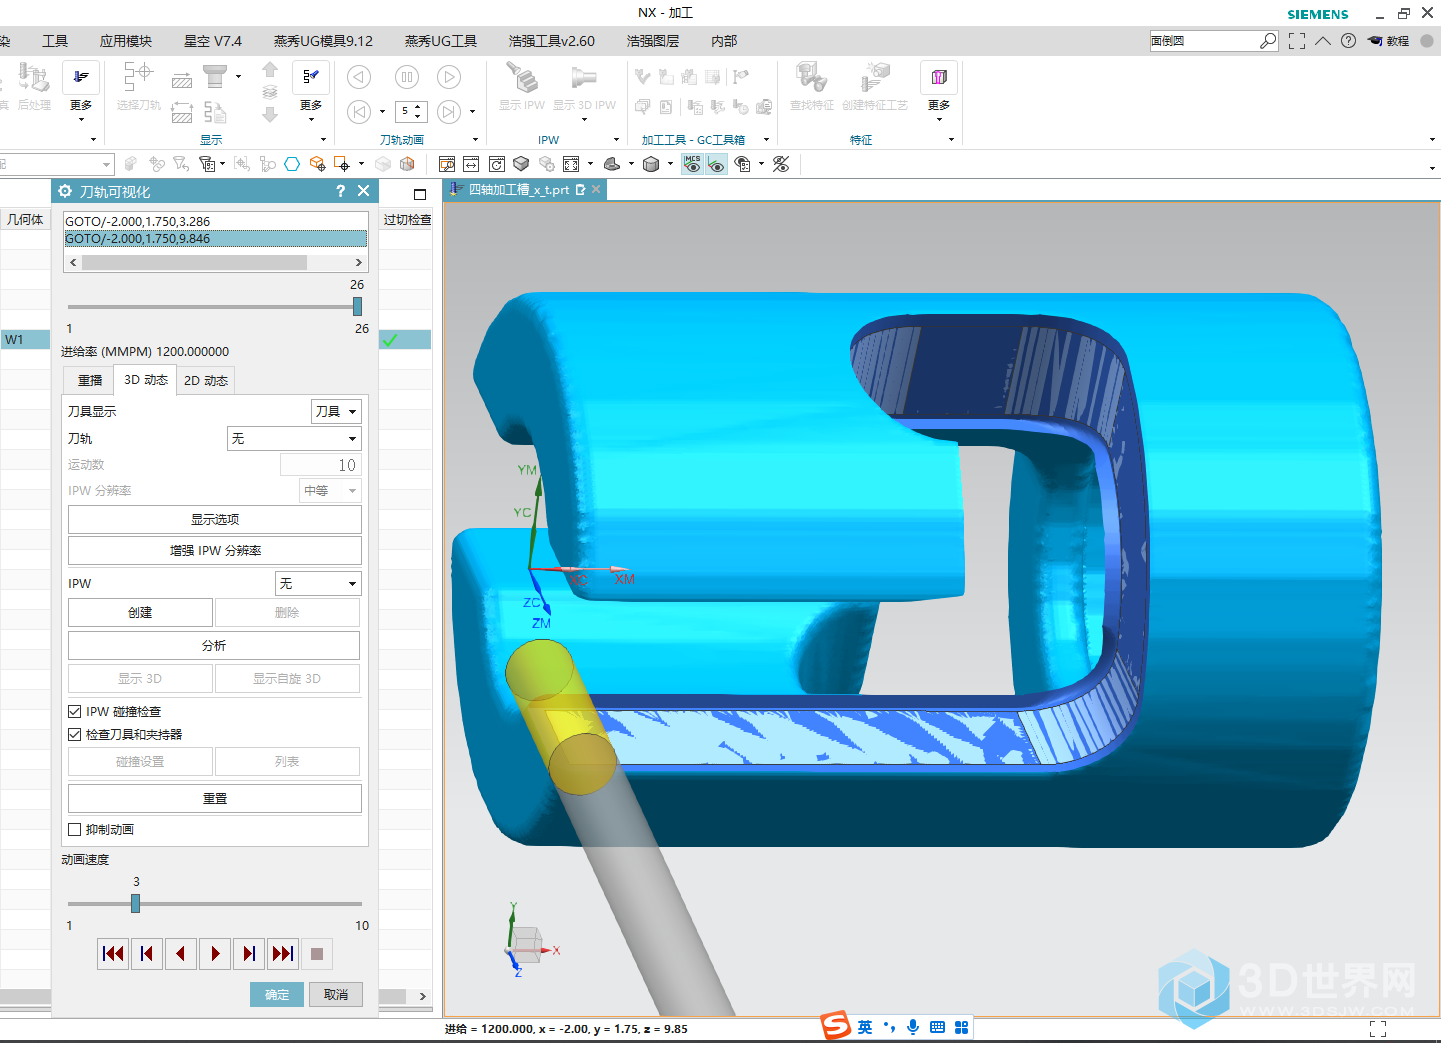Open the IPW dropdown showing 无
The width and height of the screenshot is (1441, 1043).
(318, 583)
